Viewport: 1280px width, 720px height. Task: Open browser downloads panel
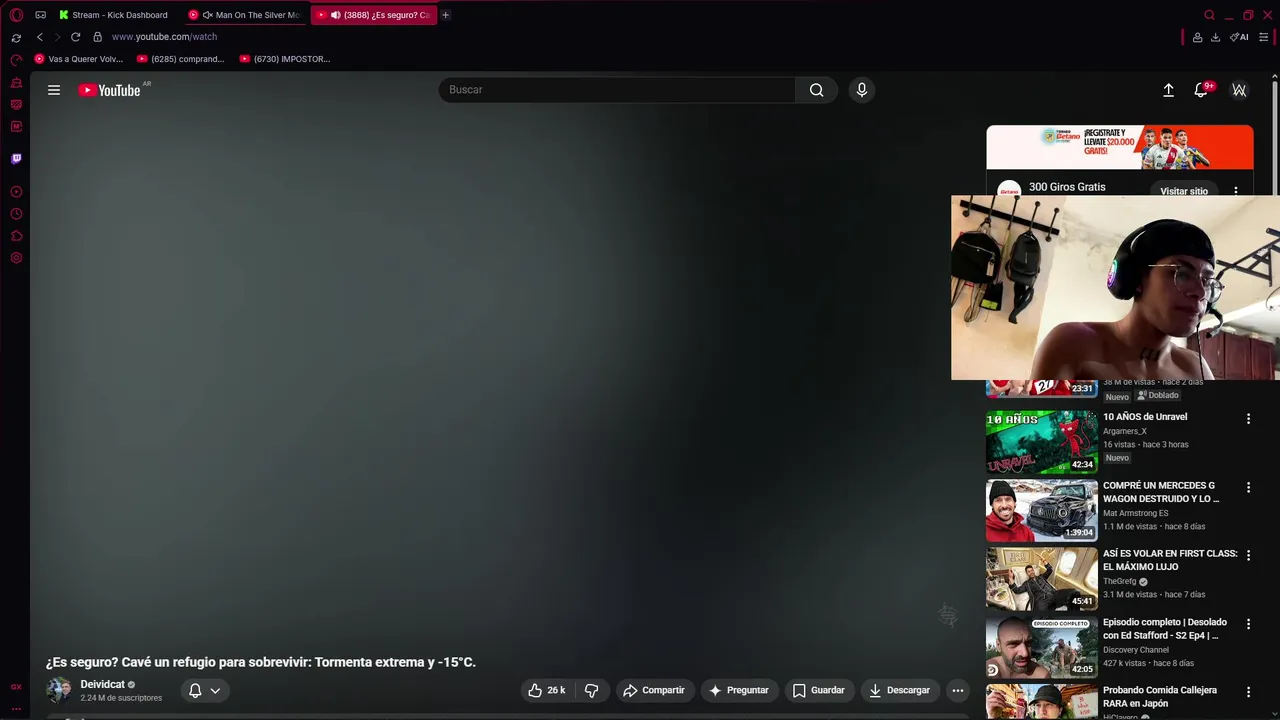point(1215,37)
